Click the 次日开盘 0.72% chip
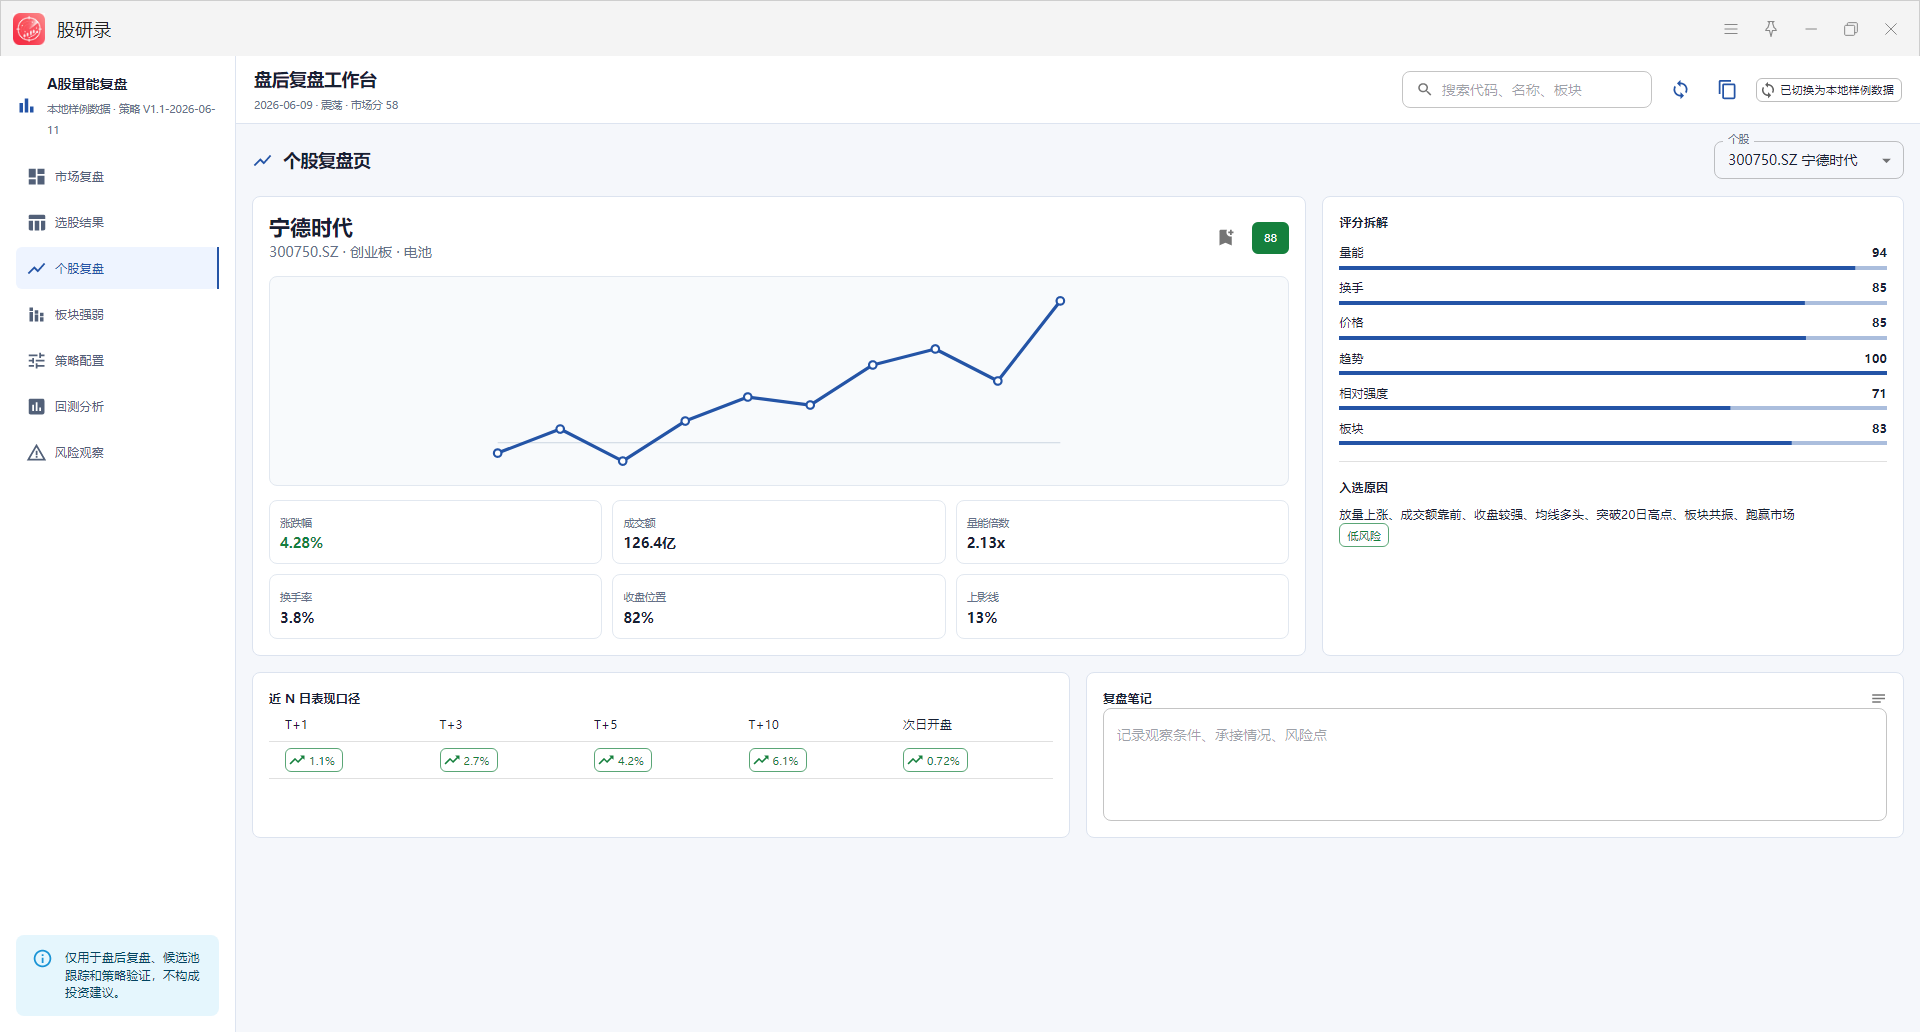1920x1032 pixels. (935, 761)
